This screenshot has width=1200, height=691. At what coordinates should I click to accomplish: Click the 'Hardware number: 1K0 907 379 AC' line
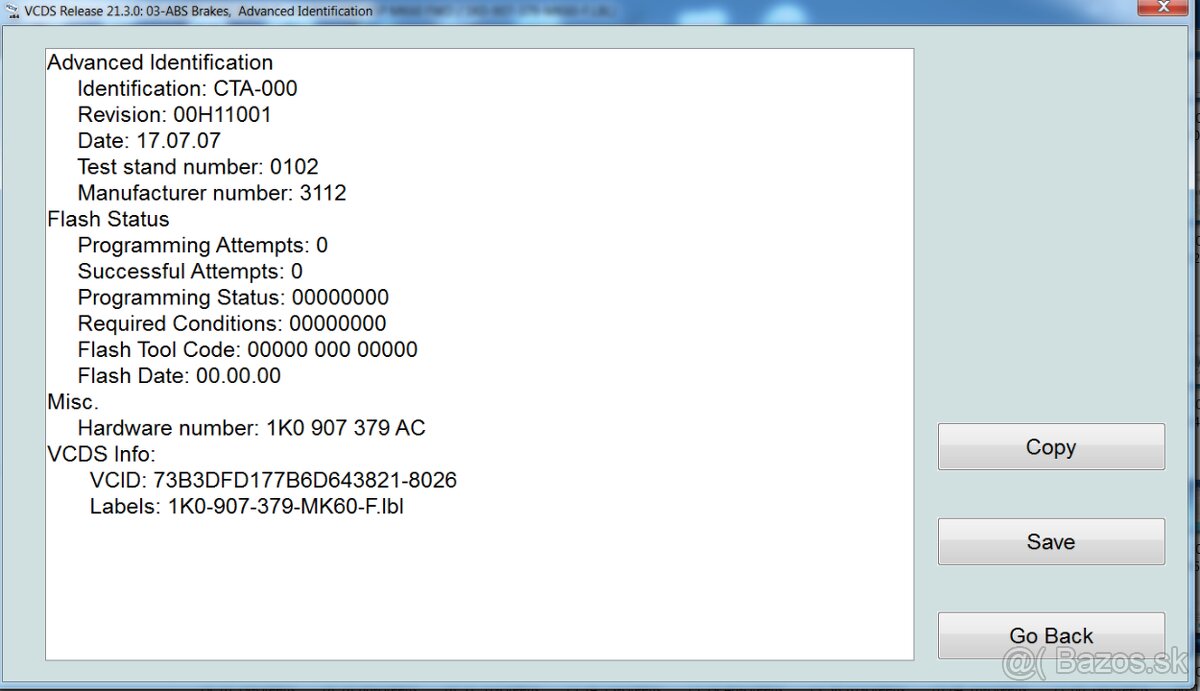251,427
